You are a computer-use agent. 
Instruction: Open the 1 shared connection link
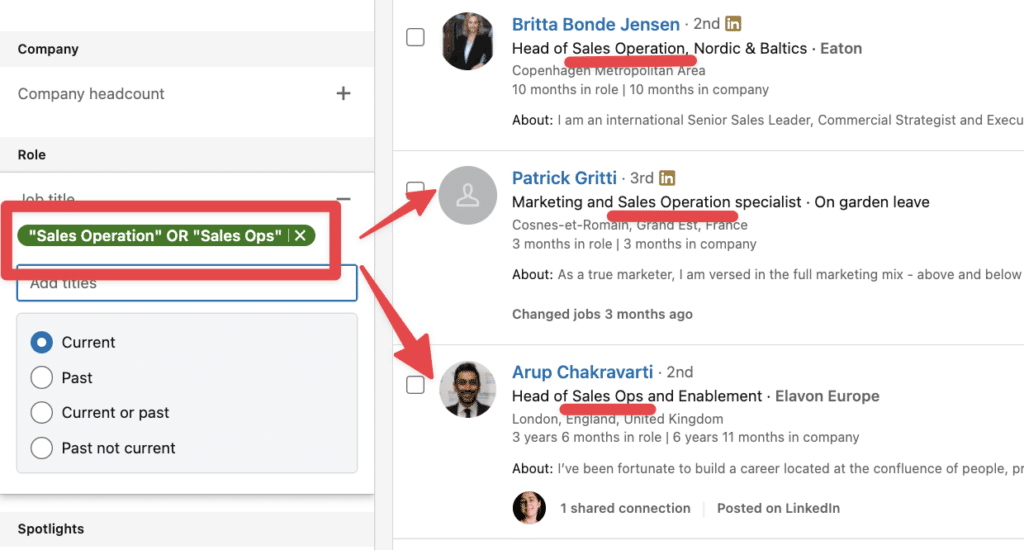(625, 508)
